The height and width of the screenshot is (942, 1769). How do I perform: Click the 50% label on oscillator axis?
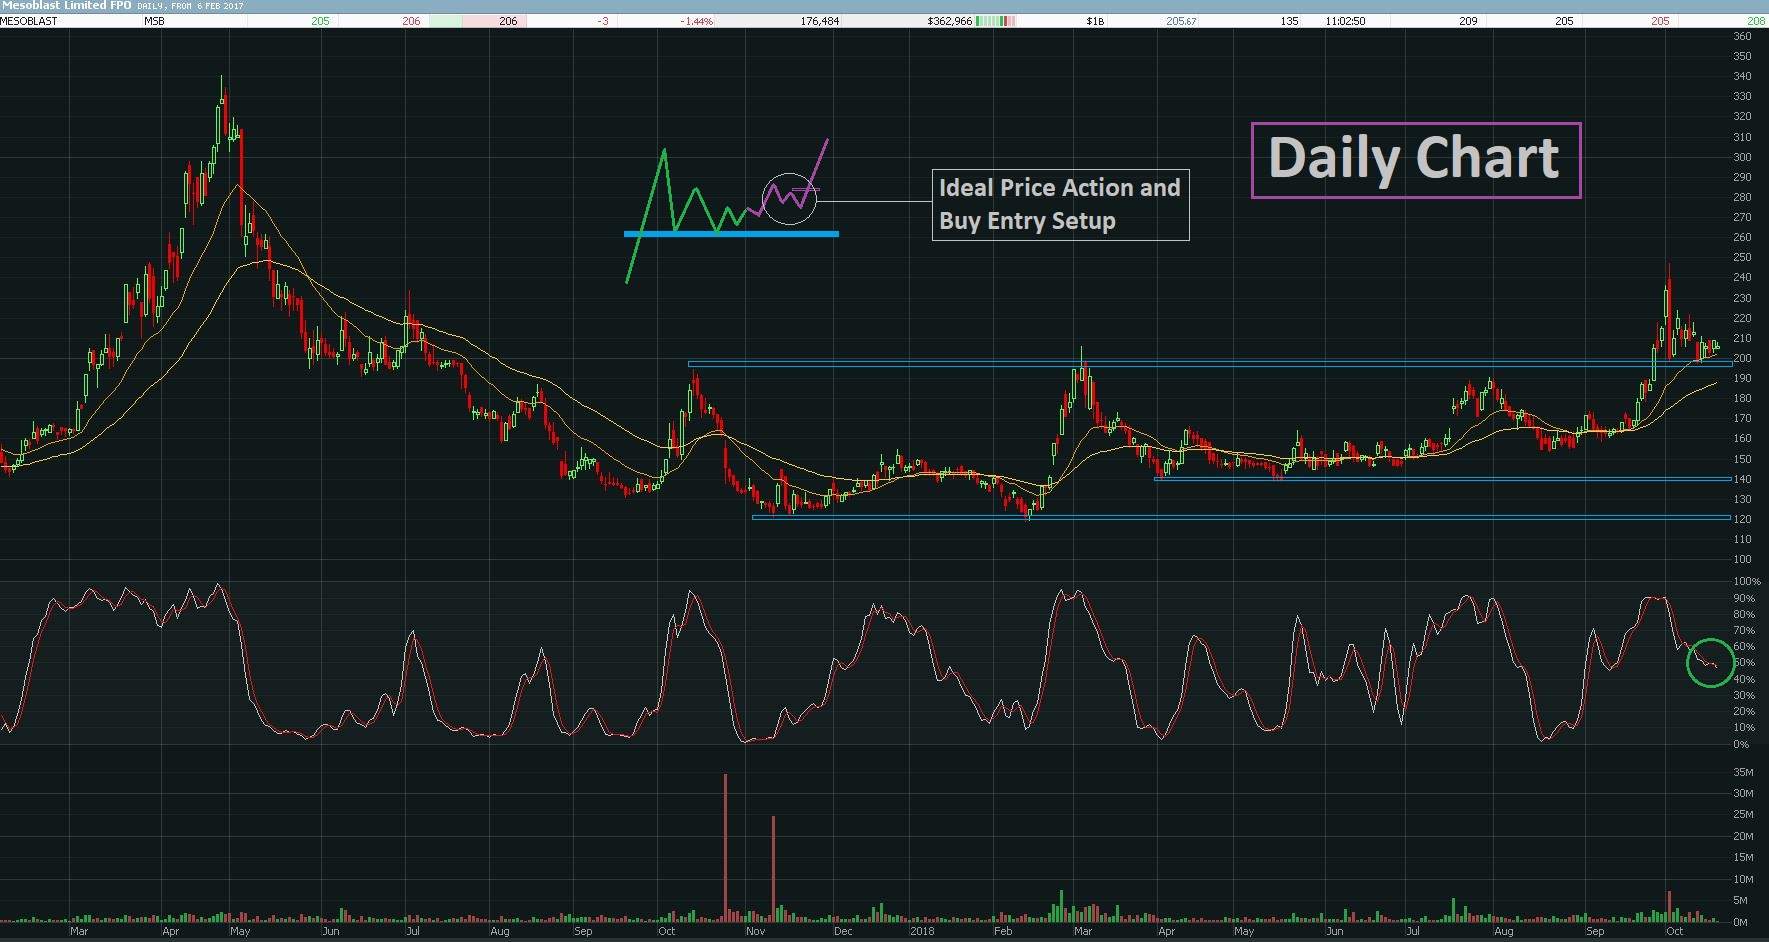(1745, 662)
